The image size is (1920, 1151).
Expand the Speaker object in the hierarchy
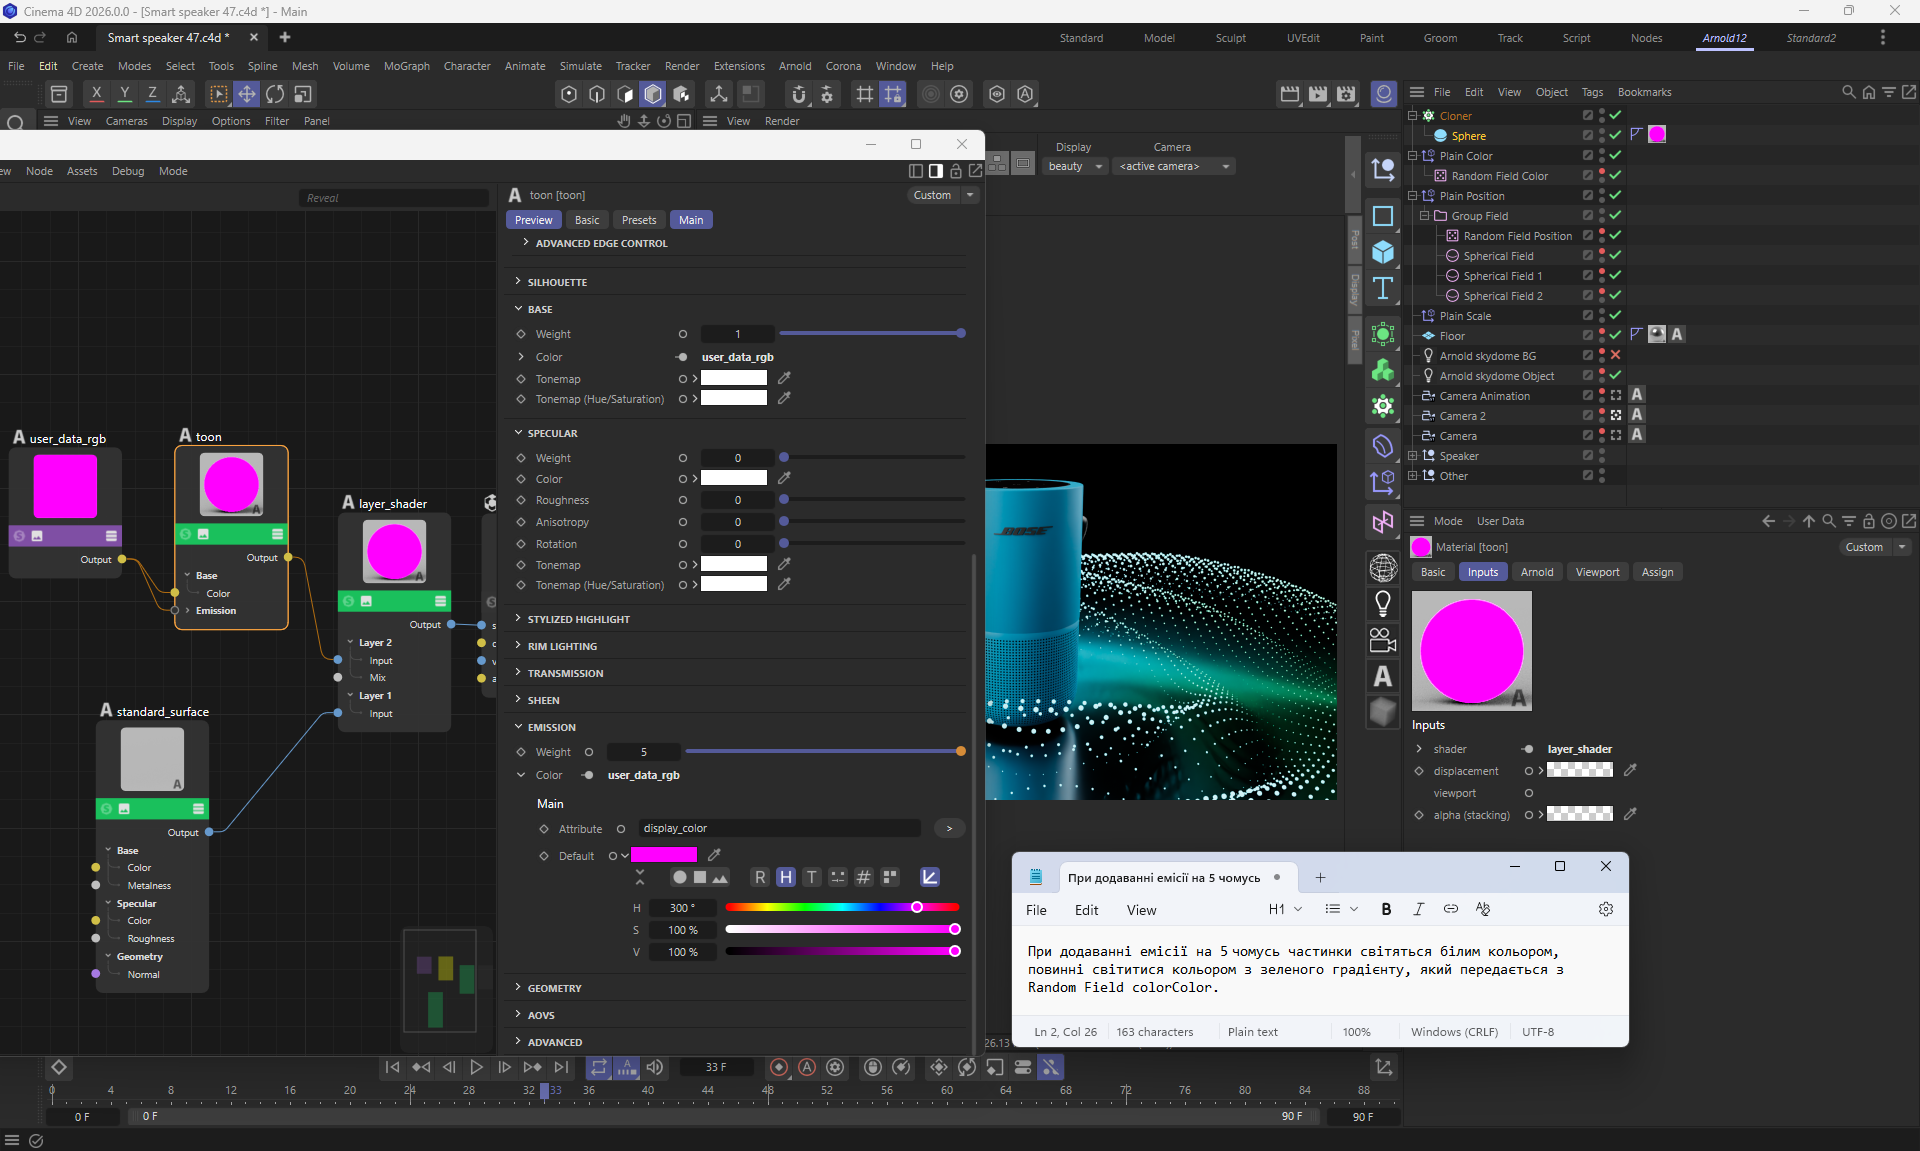(x=1413, y=455)
